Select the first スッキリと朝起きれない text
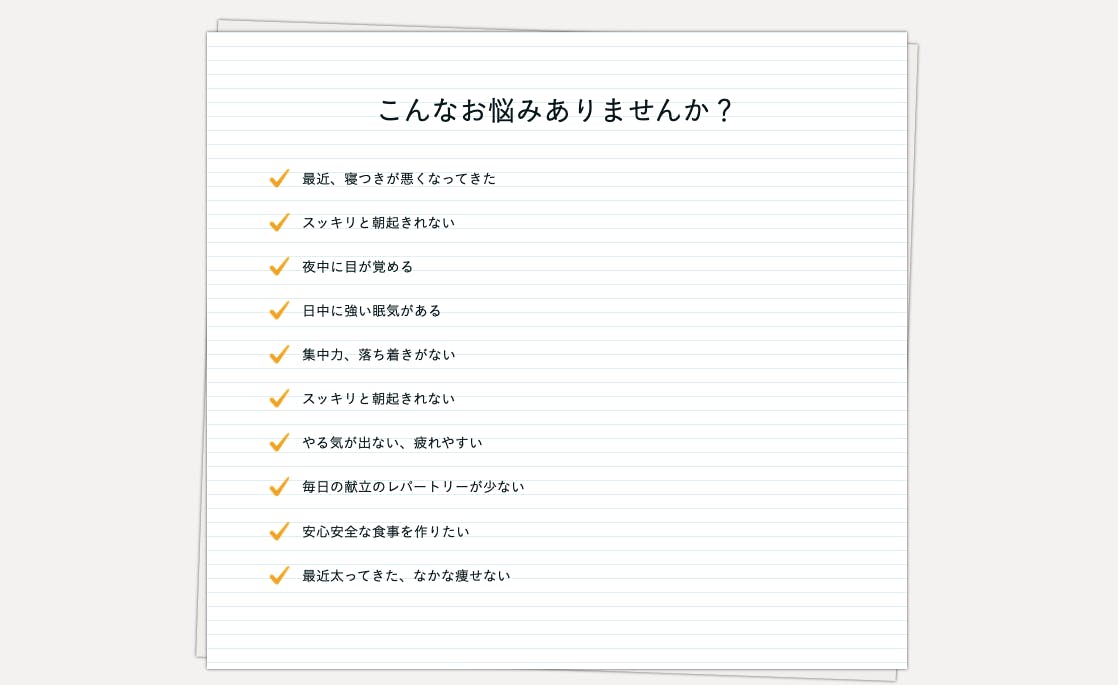 pos(378,223)
